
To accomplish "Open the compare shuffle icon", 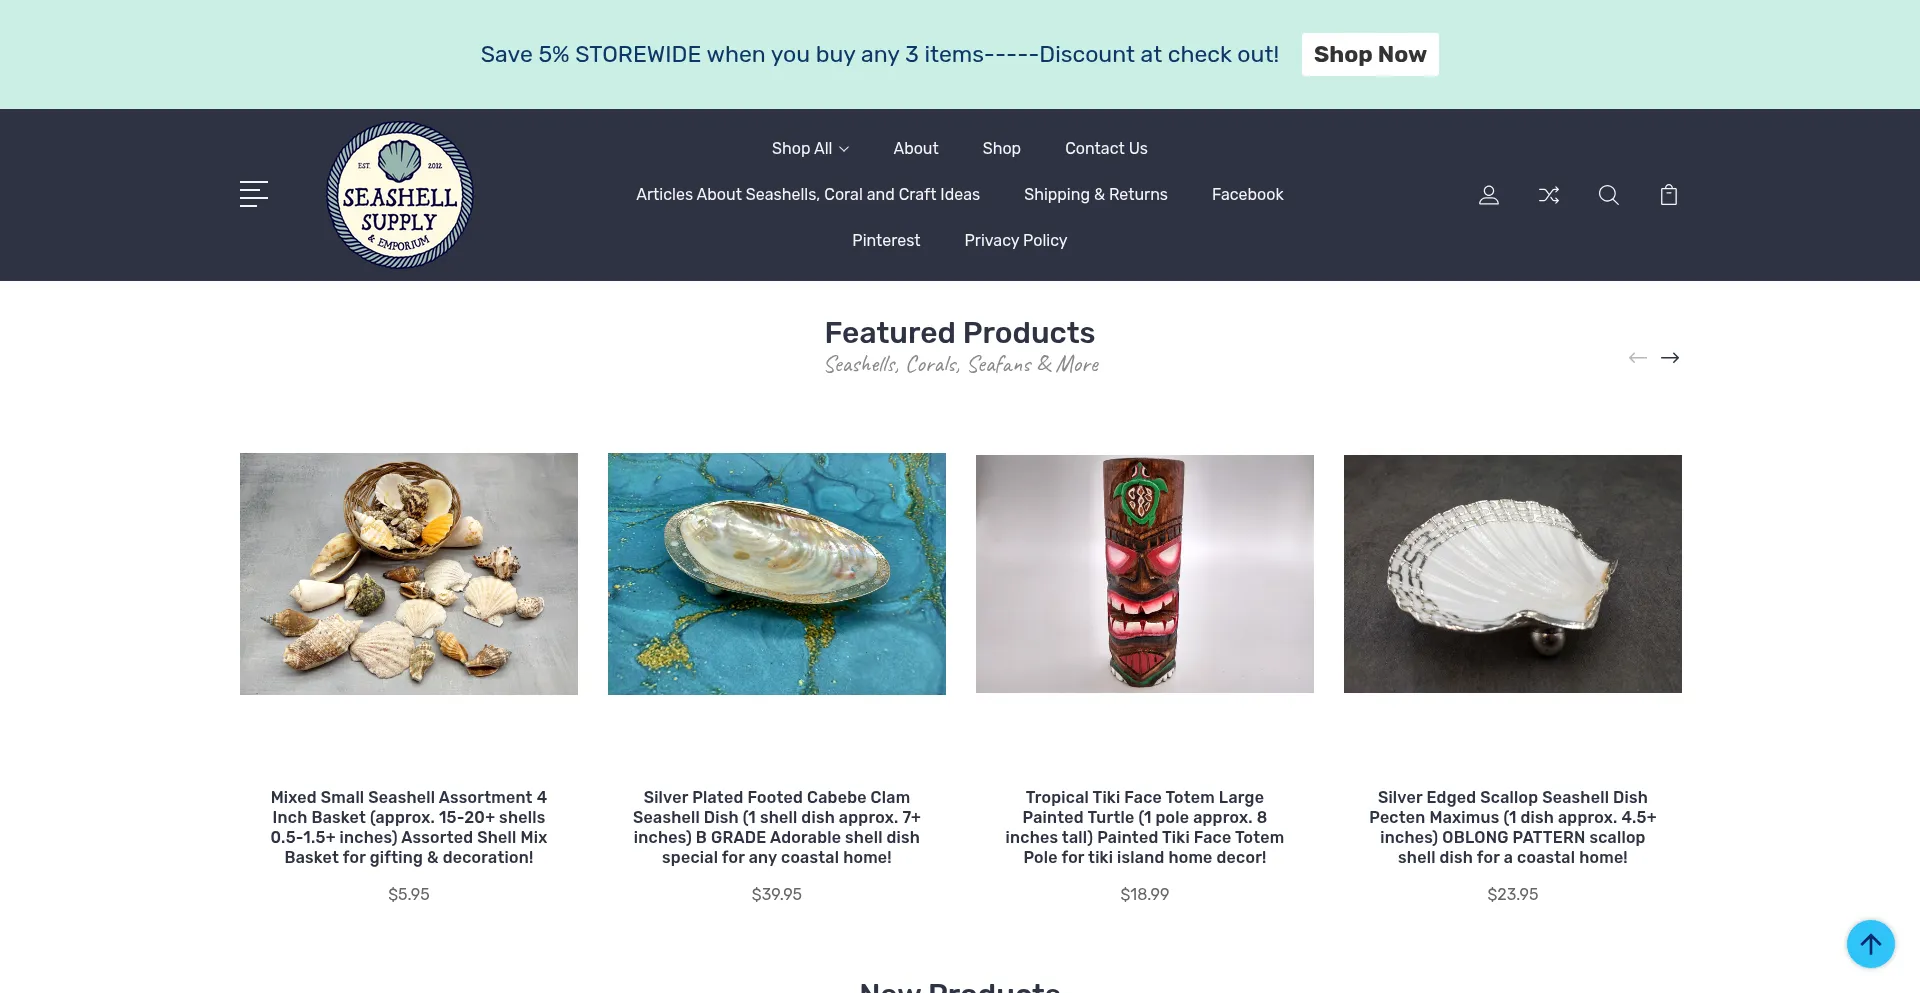I will click(1549, 195).
